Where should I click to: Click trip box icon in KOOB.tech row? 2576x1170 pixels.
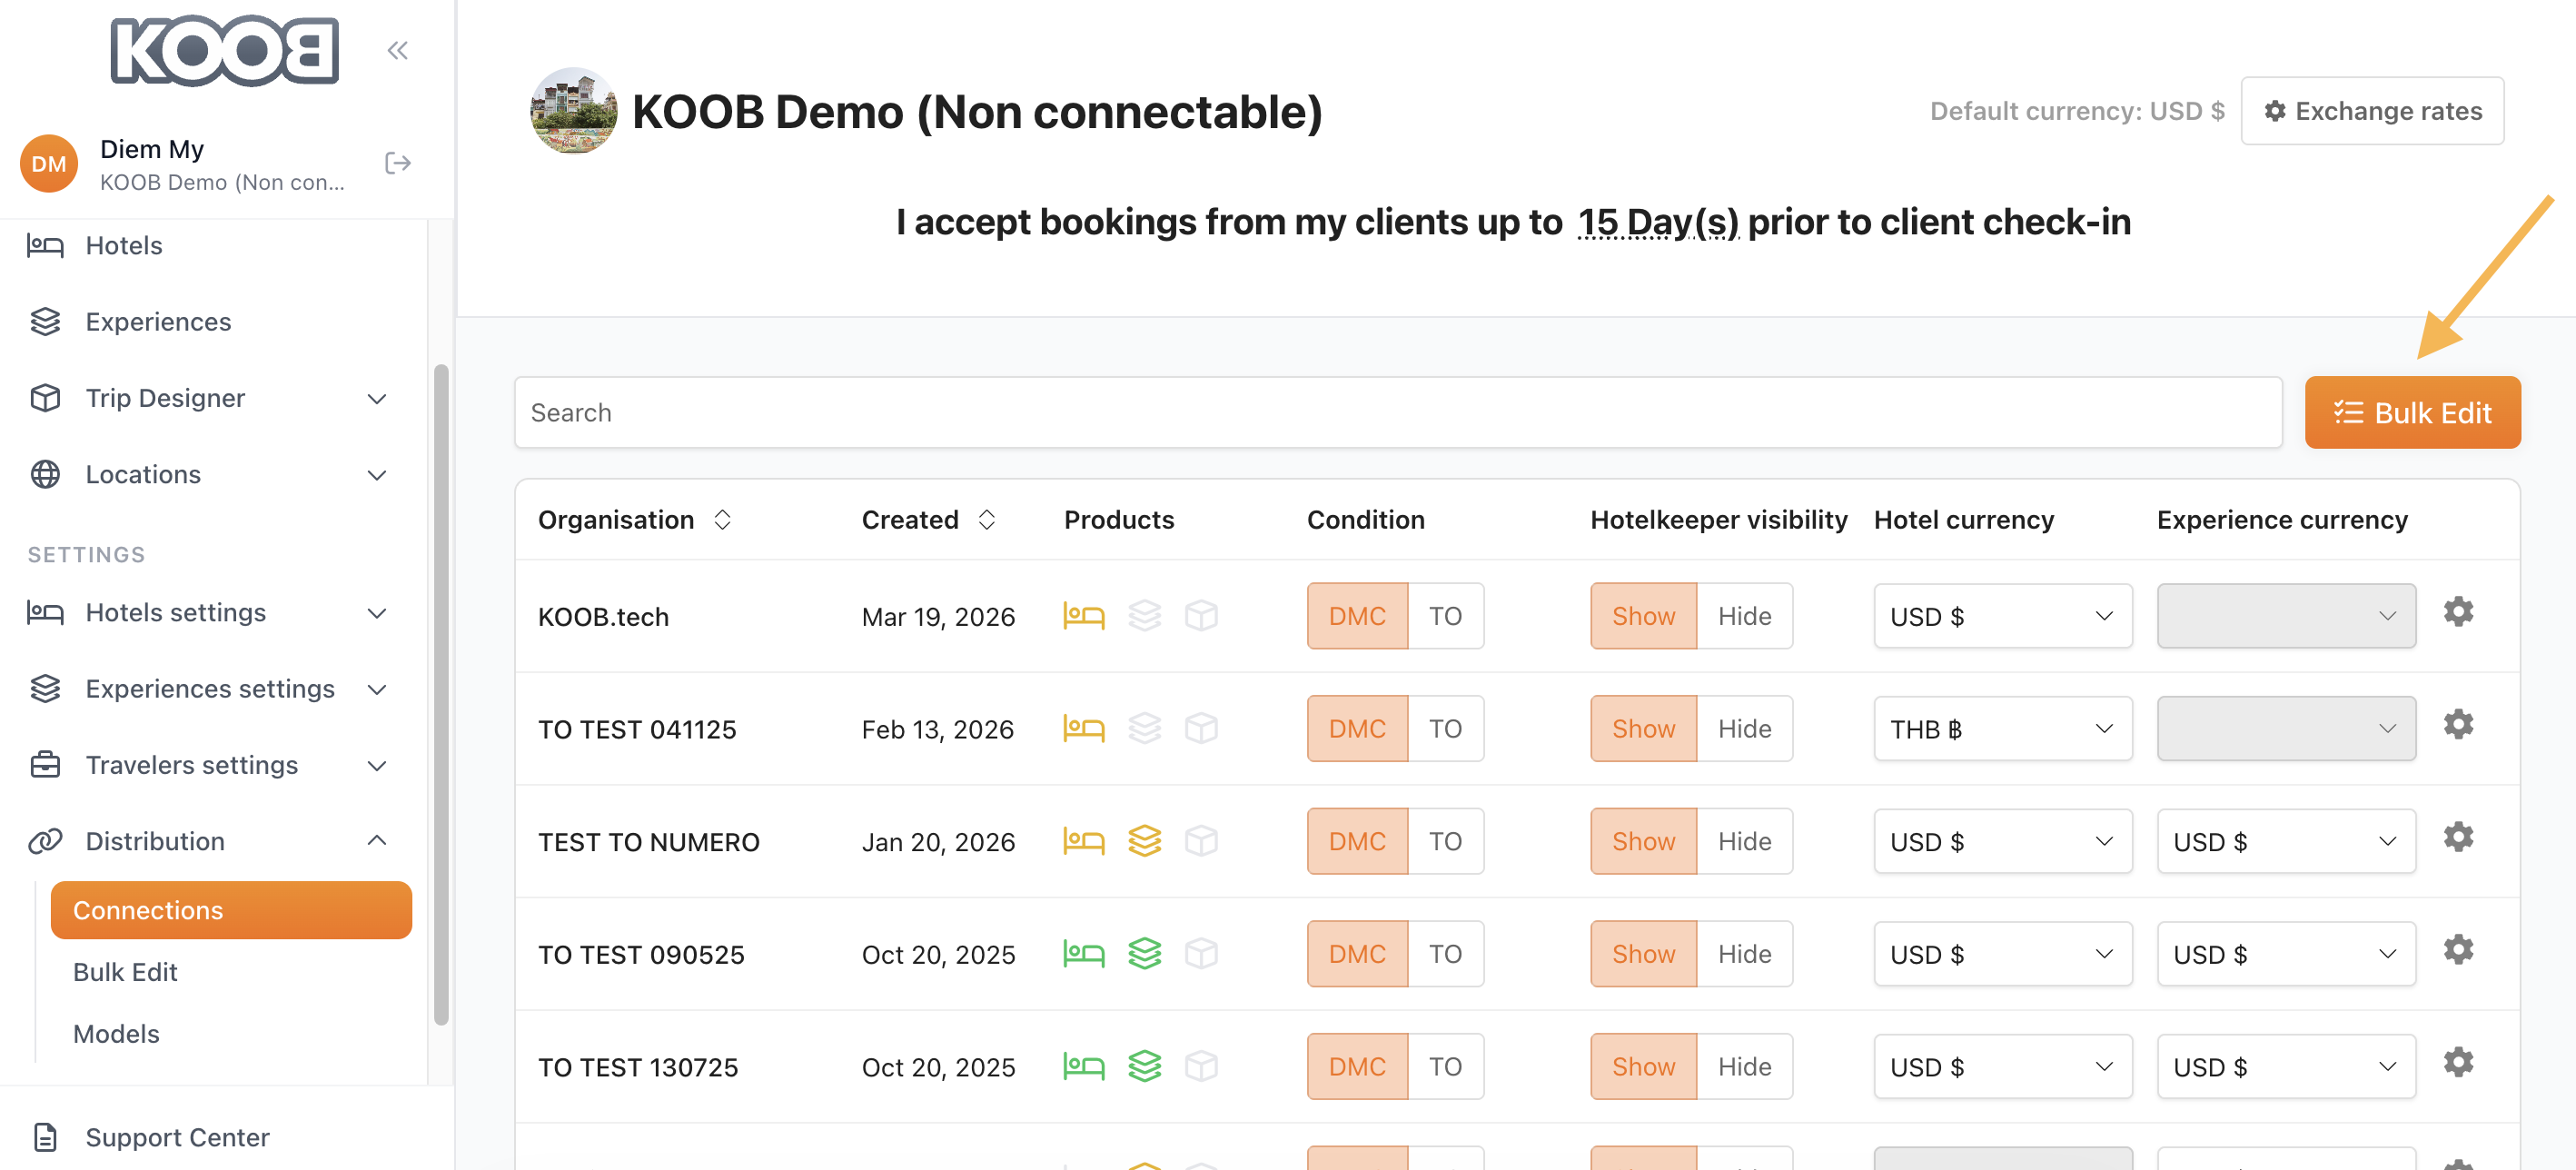point(1201,616)
